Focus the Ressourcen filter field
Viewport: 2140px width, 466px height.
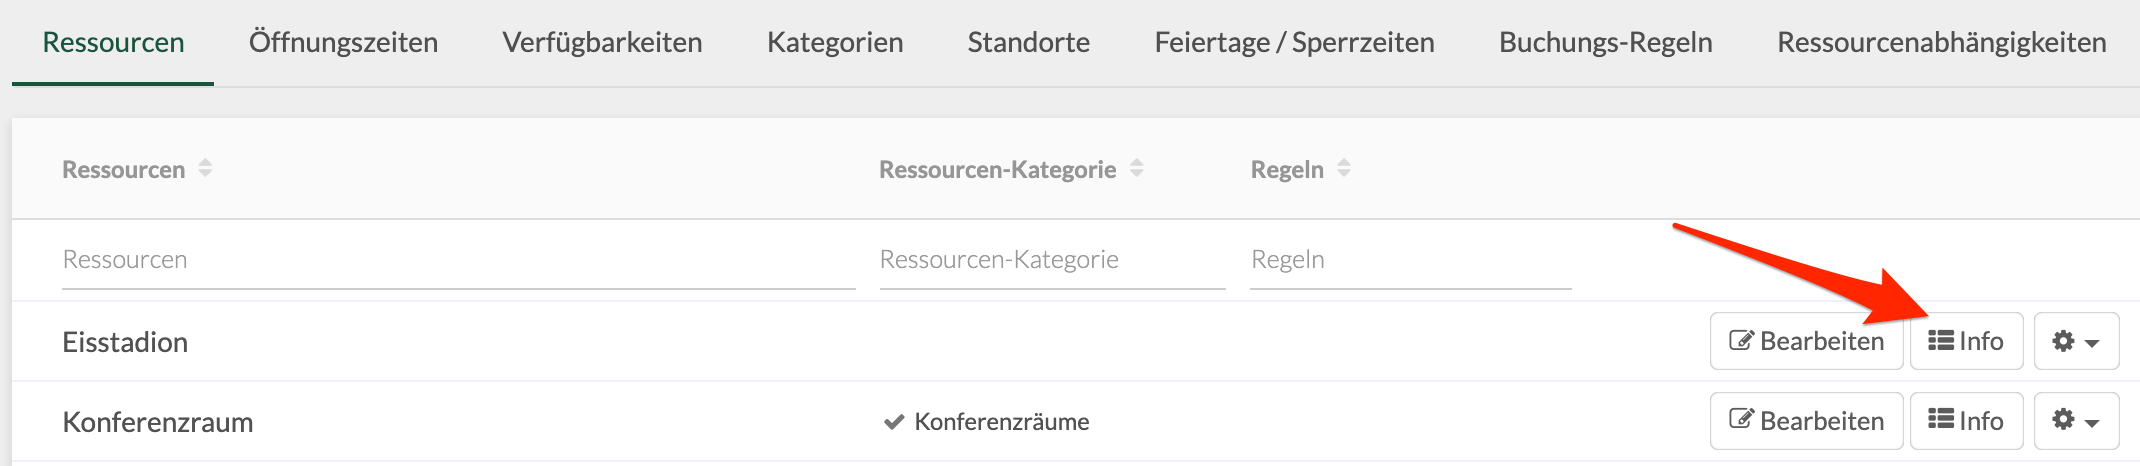458,260
